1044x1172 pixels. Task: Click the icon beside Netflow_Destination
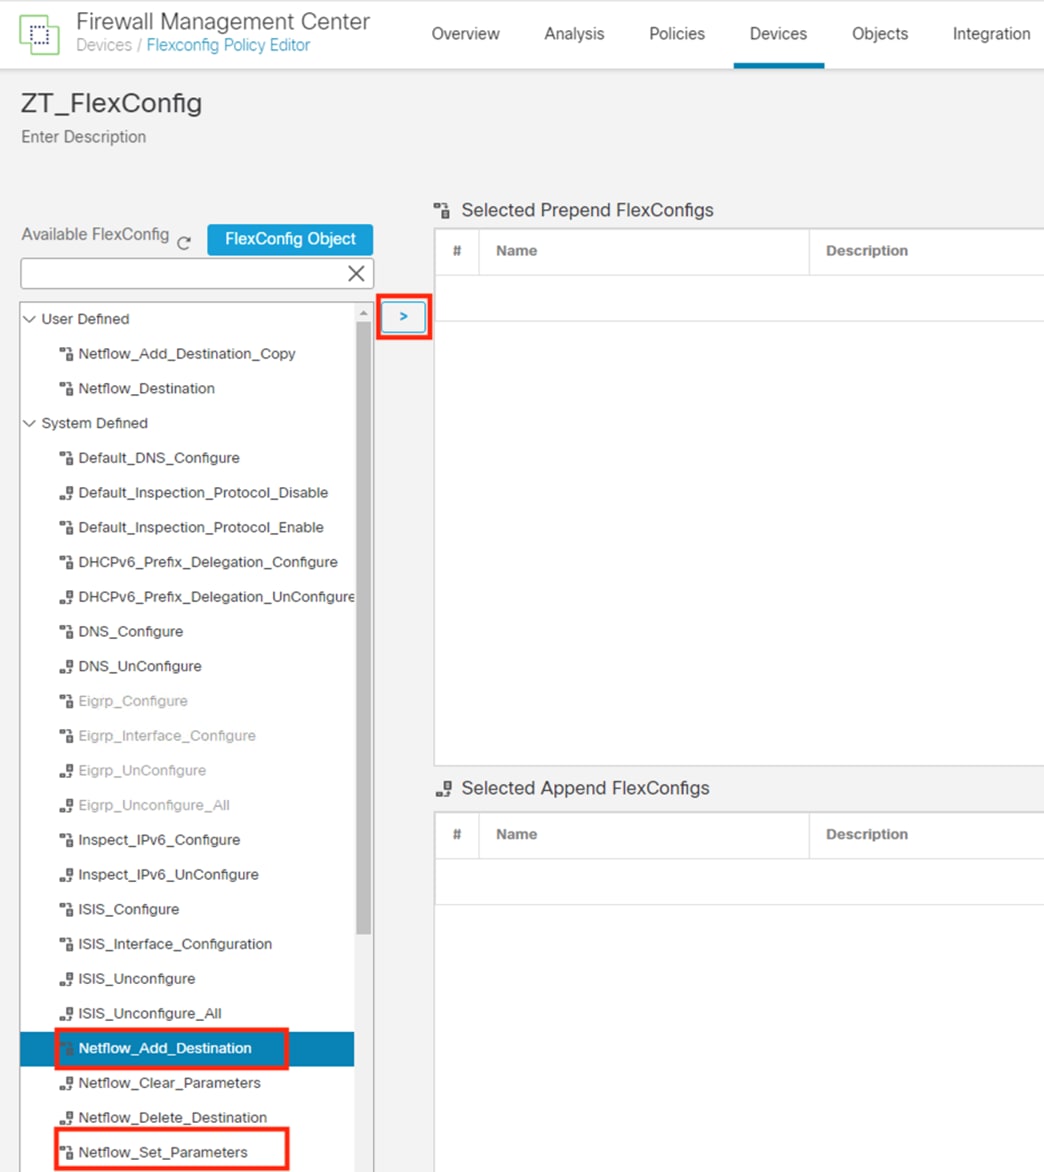click(x=67, y=389)
